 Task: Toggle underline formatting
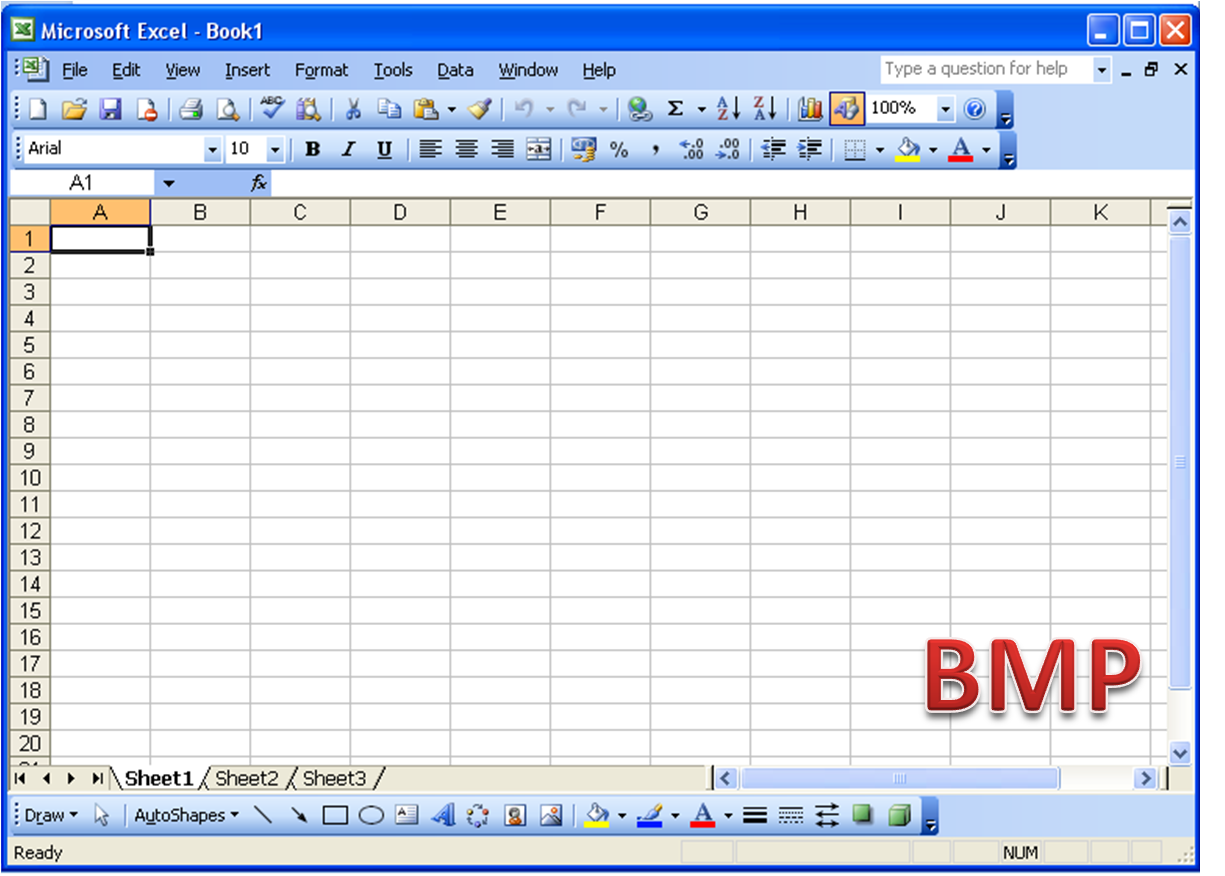384,150
